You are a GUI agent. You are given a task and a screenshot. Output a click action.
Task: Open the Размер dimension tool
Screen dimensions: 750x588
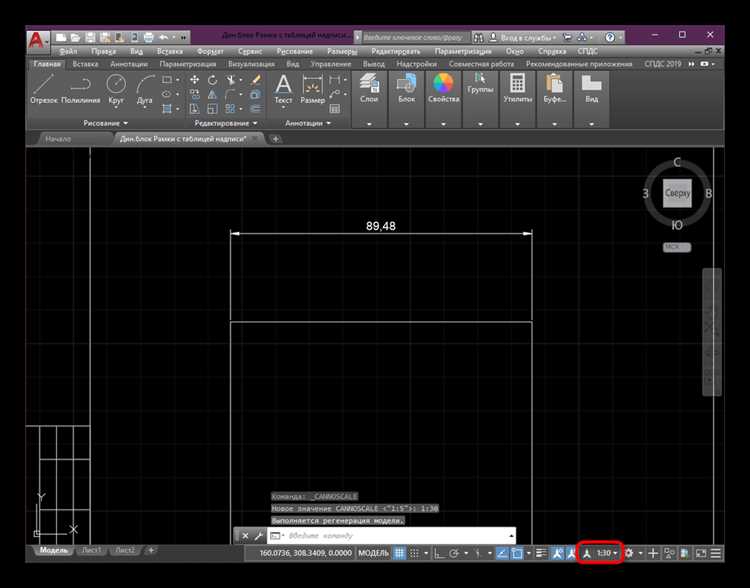312,89
